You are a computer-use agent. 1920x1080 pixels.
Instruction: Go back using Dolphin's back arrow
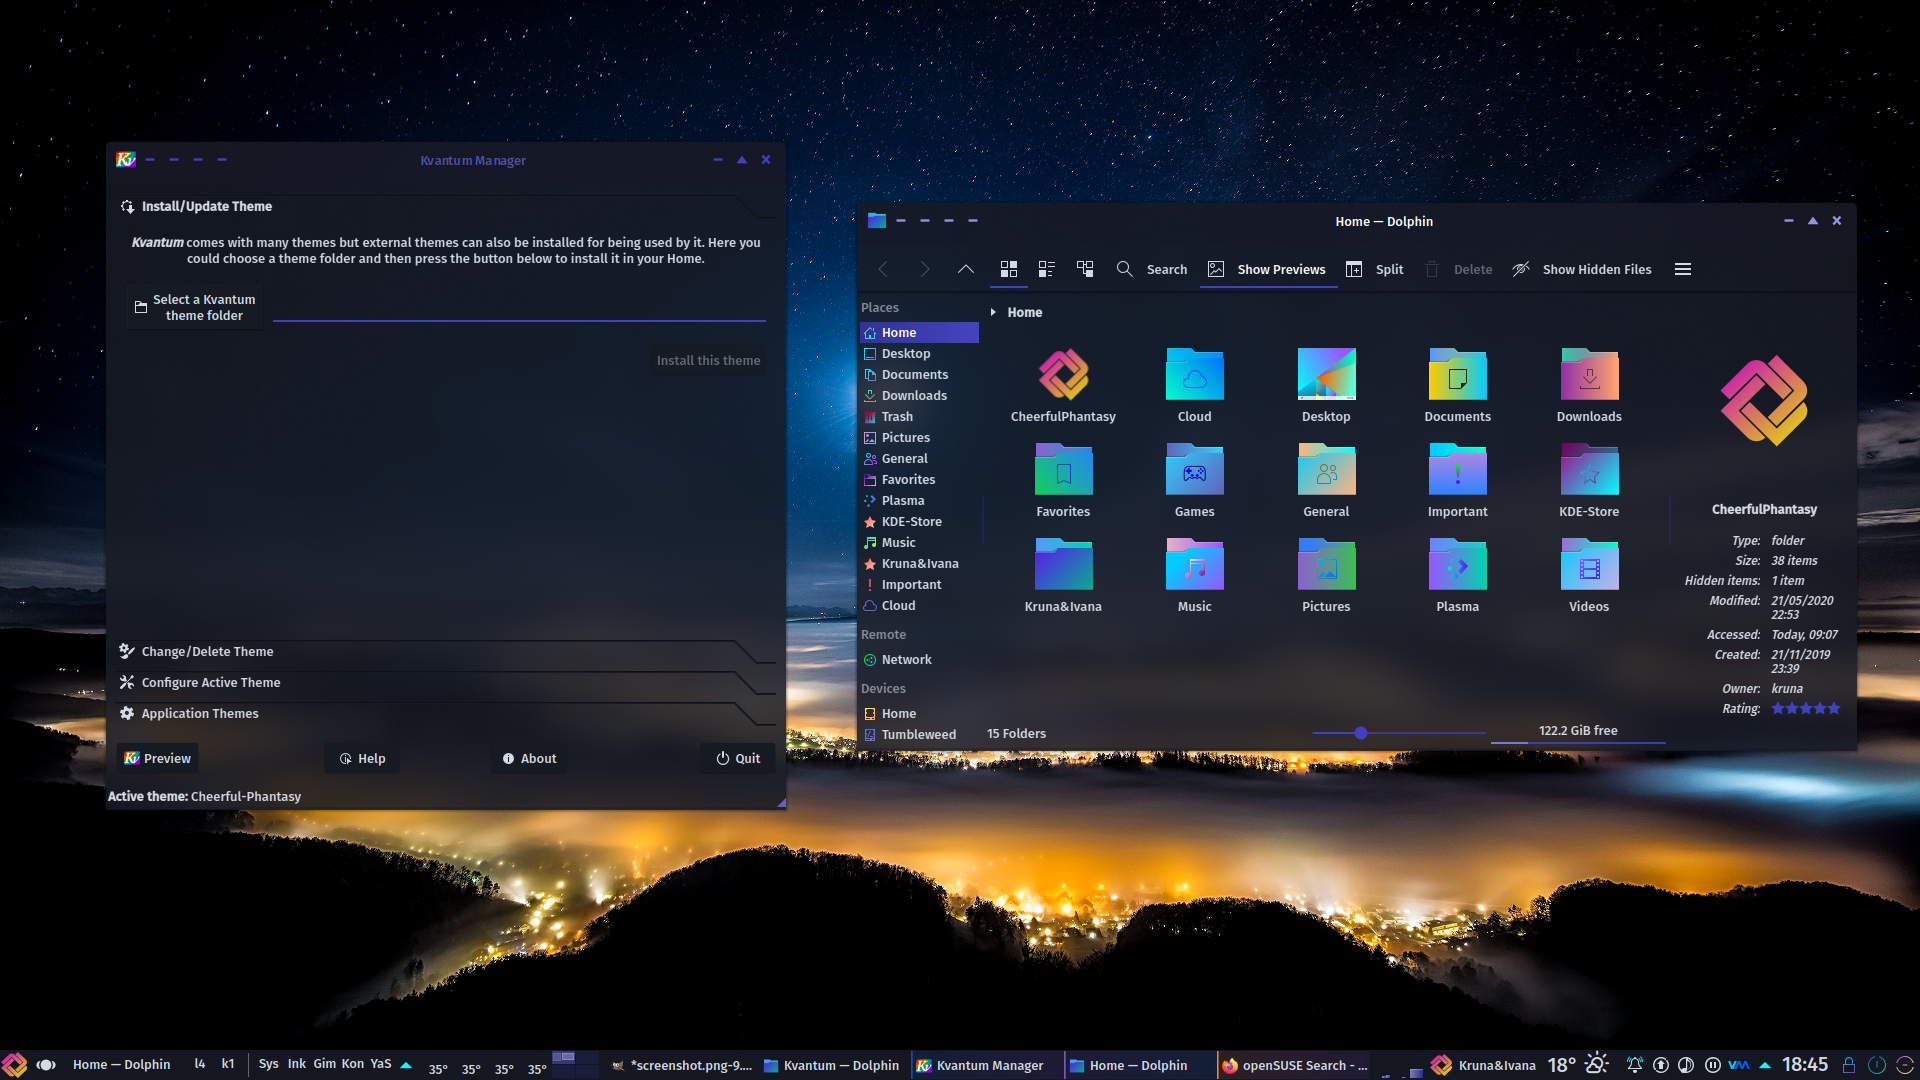883,269
